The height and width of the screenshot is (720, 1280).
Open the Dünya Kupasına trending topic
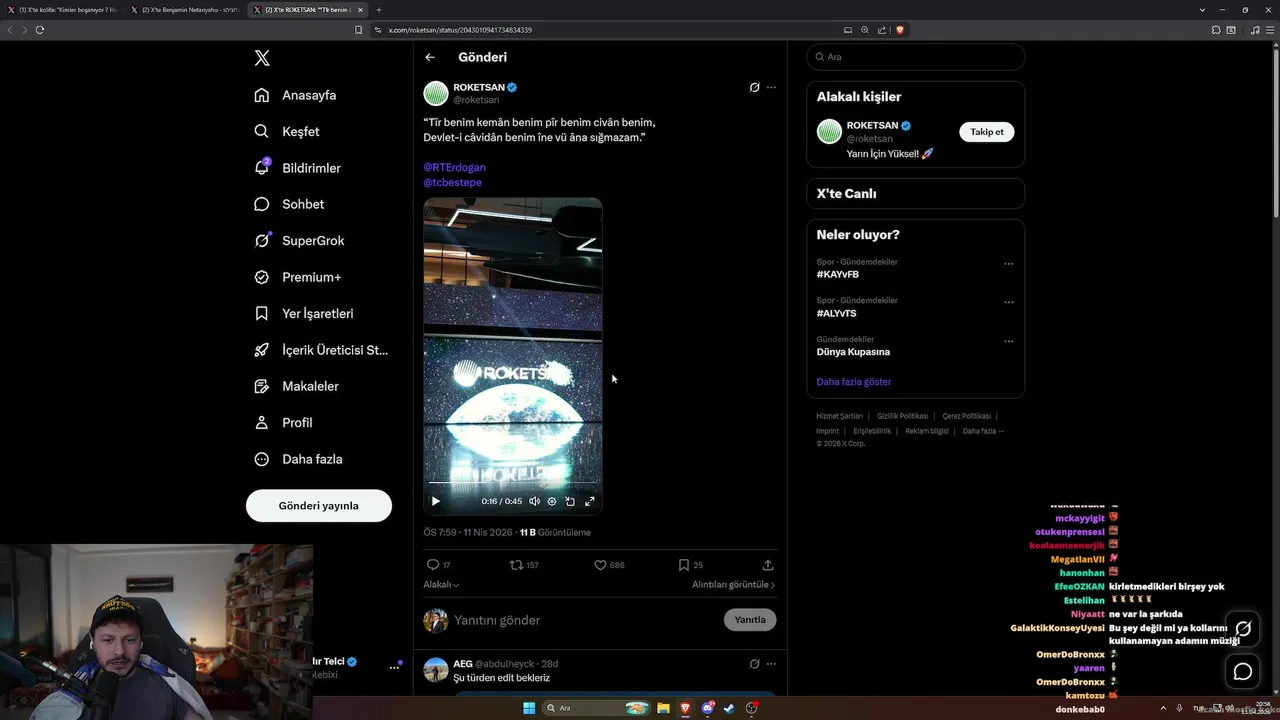pyautogui.click(x=853, y=352)
